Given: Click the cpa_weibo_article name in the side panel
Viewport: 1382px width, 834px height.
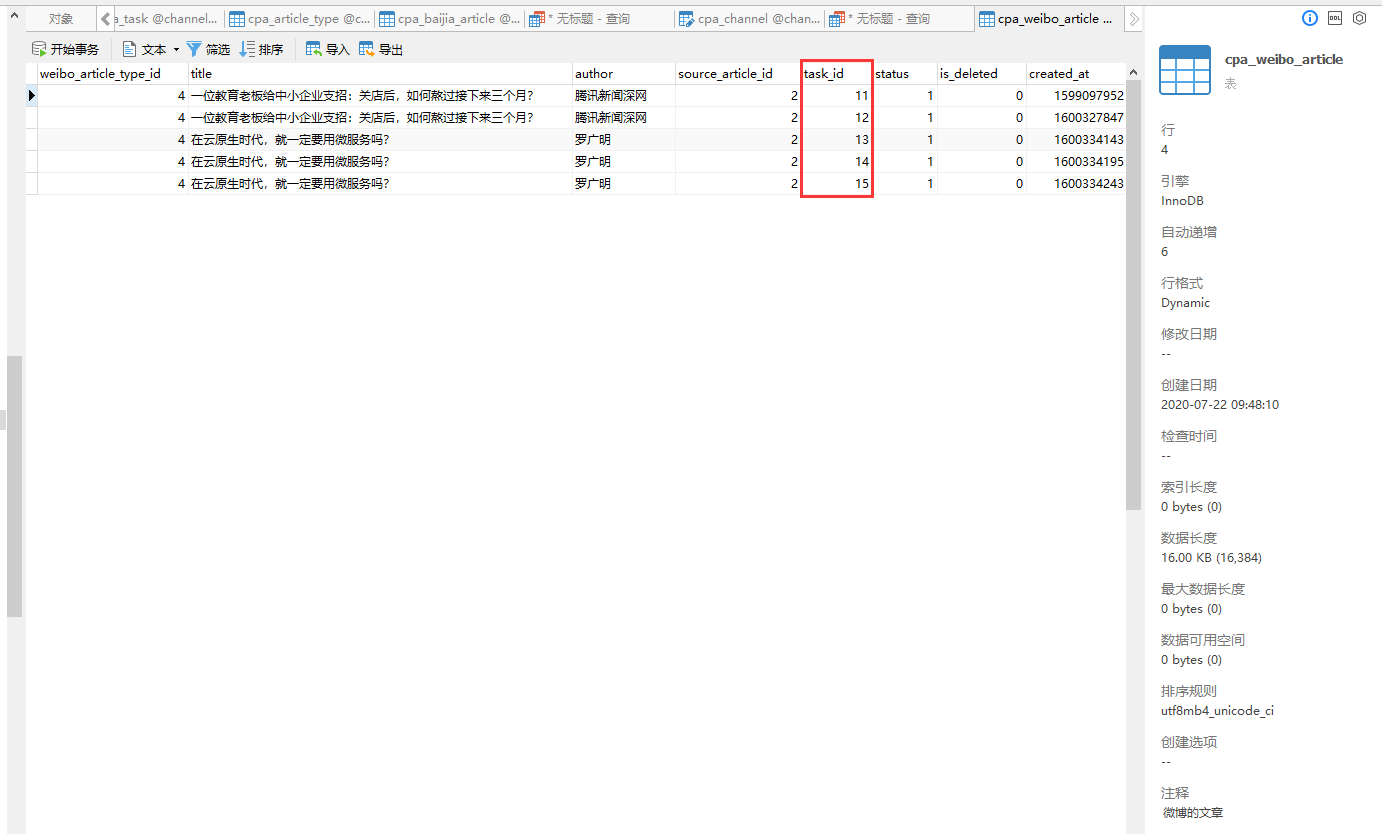Looking at the screenshot, I should [1284, 59].
